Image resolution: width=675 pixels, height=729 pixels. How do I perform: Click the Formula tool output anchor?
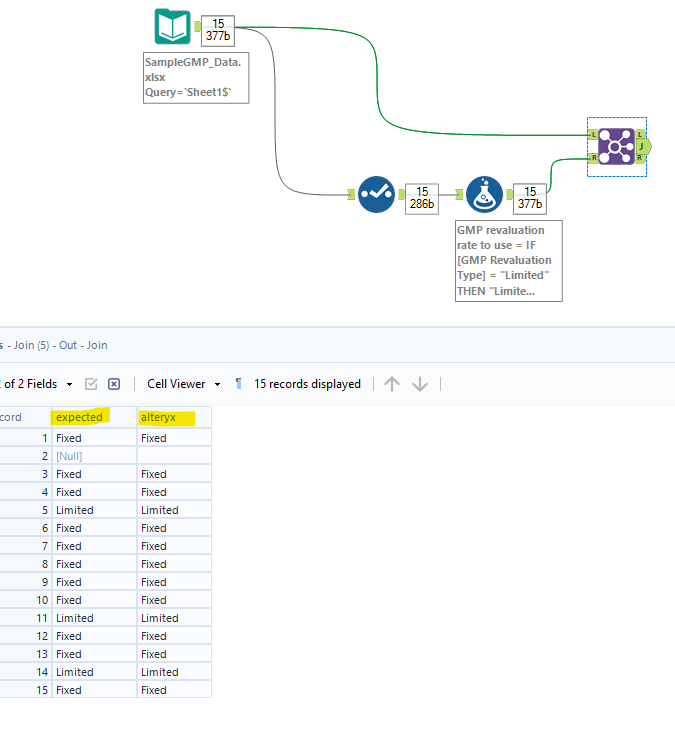coord(510,194)
